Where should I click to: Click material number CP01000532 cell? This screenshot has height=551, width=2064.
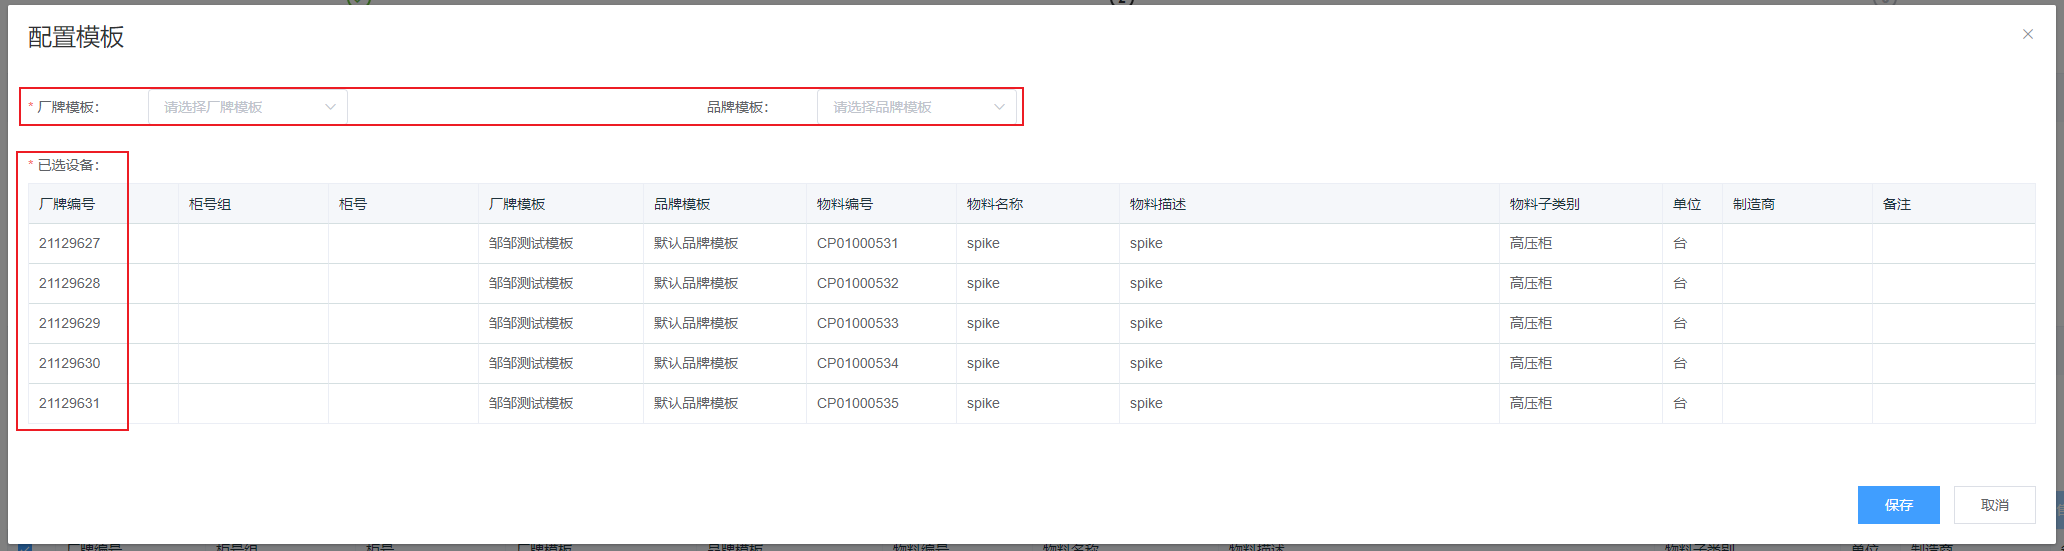[x=858, y=283]
